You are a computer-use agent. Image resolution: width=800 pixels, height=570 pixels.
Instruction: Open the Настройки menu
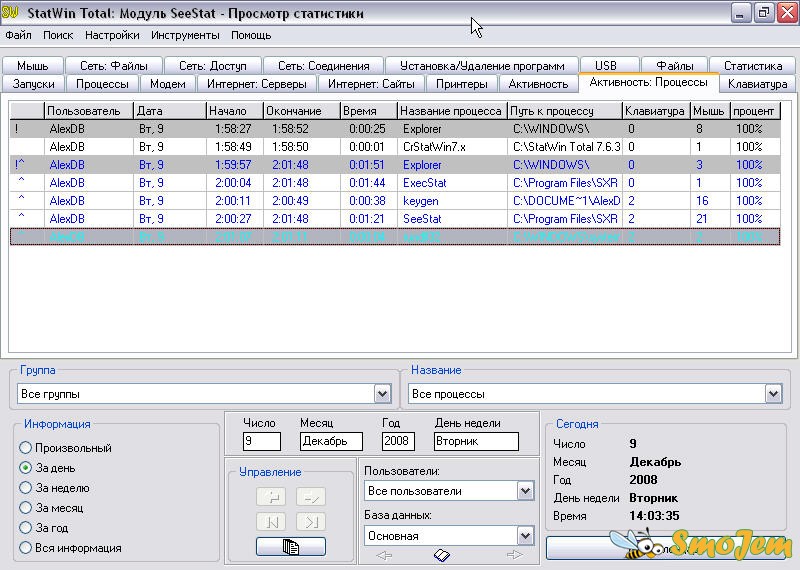coord(112,35)
